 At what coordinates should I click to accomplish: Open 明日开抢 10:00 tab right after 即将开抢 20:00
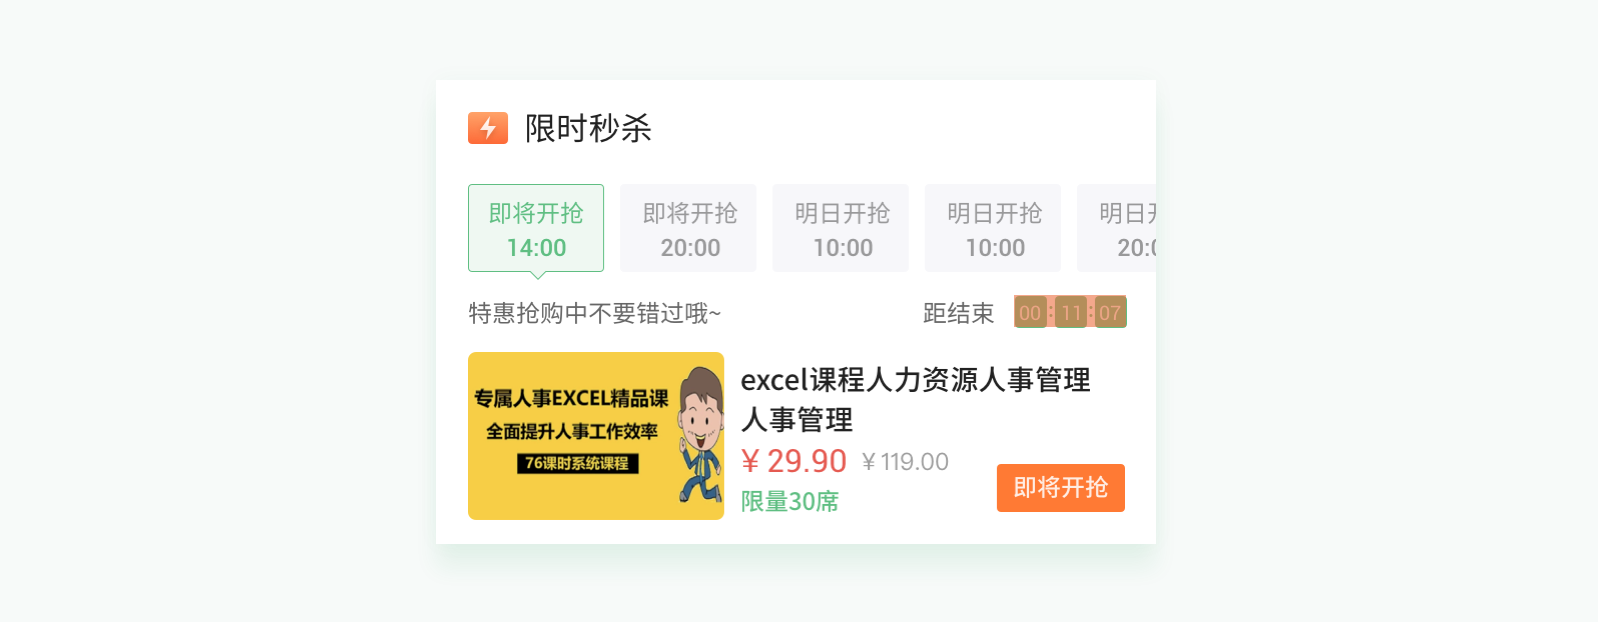841,228
